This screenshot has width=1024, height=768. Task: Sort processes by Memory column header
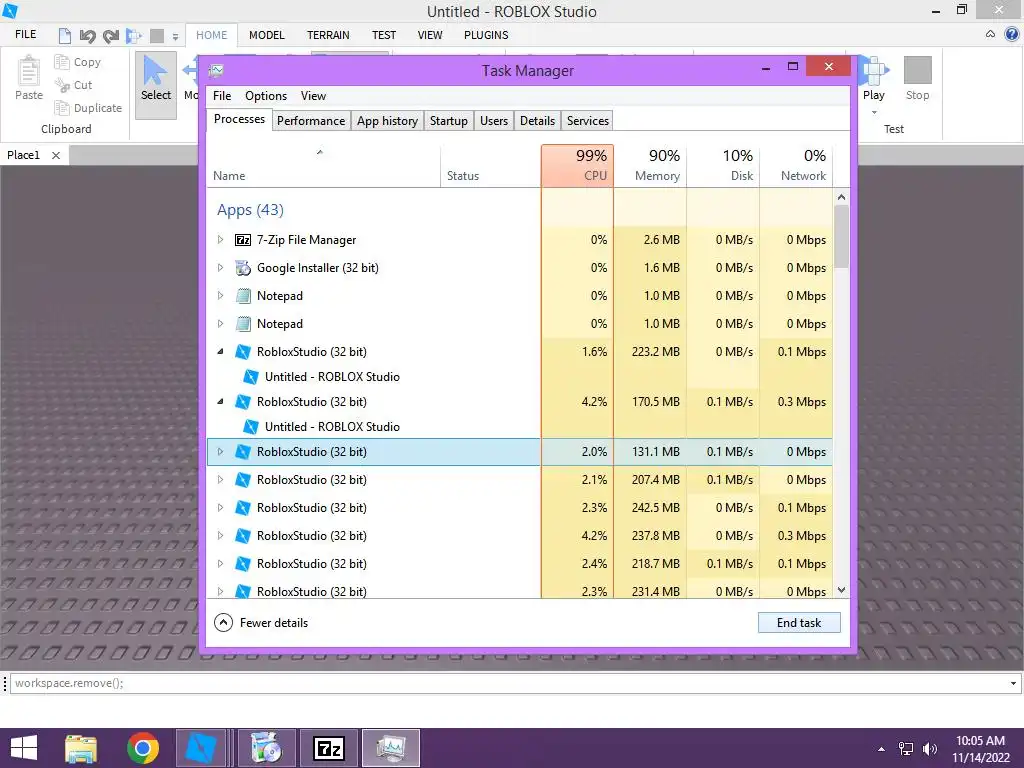pos(650,166)
